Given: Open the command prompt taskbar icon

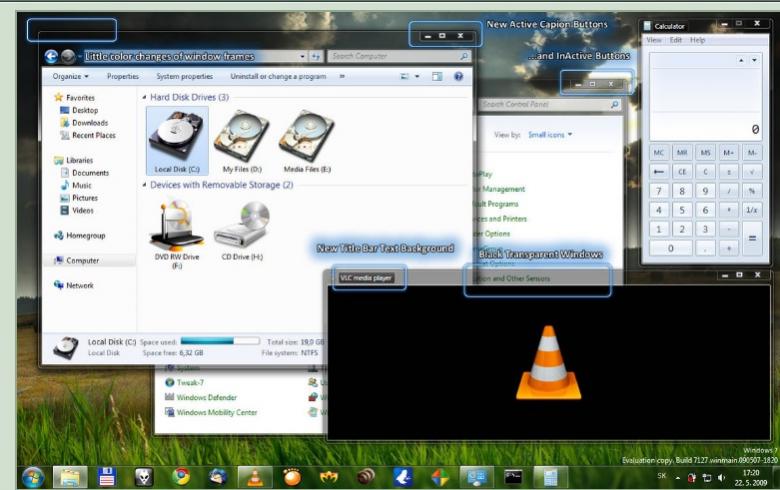Looking at the screenshot, I should pyautogui.click(x=513, y=477).
